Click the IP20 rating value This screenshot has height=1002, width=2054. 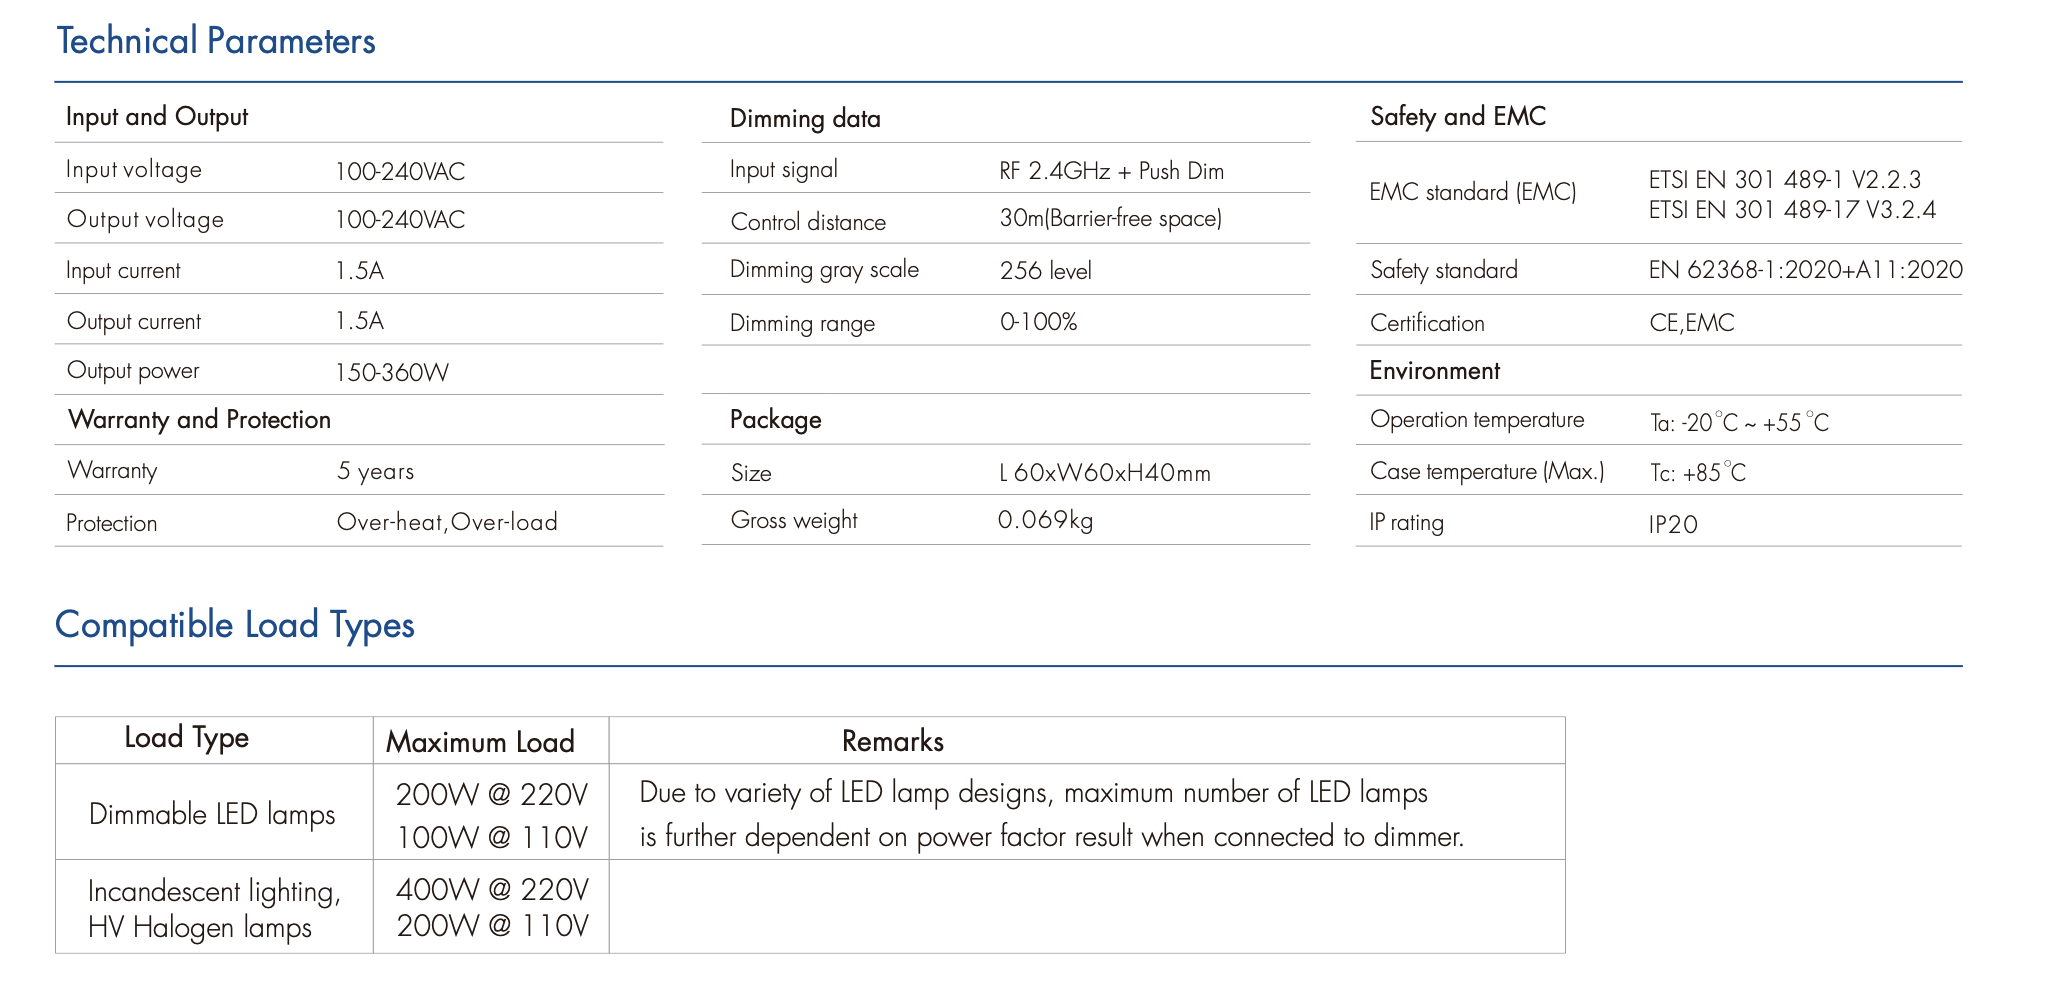[x=1673, y=525]
